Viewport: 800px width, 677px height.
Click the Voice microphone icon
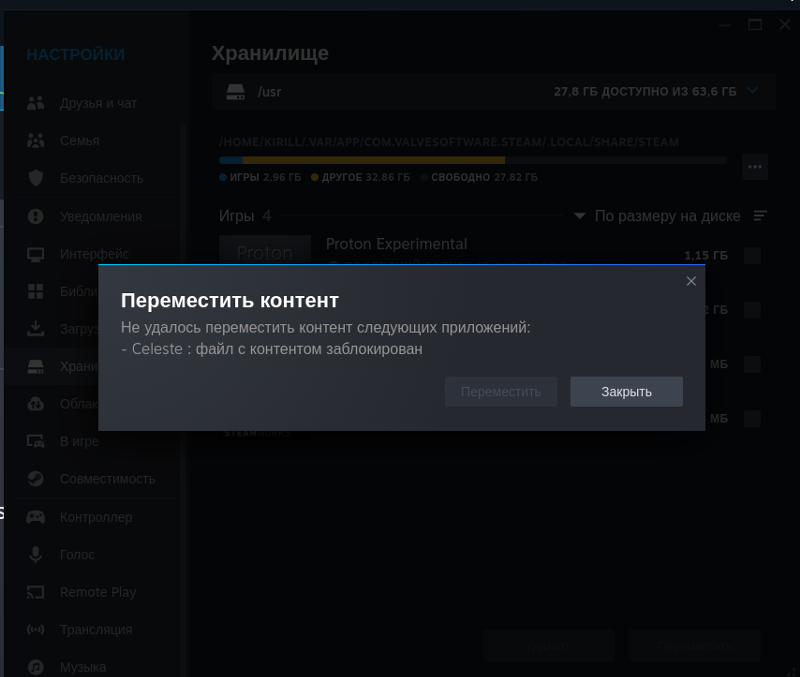click(36, 554)
